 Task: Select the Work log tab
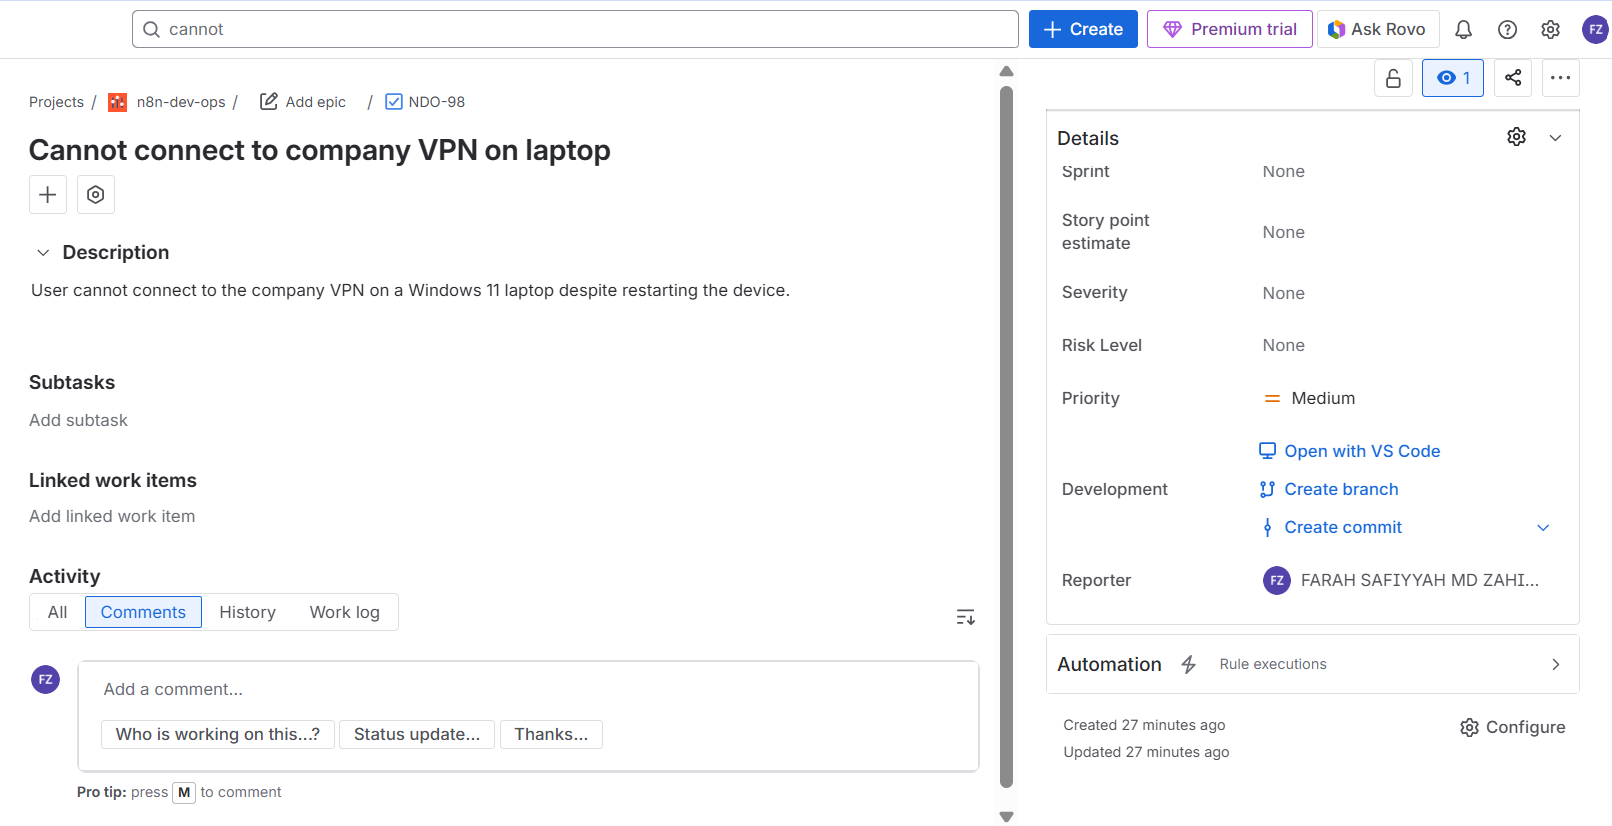pyautogui.click(x=344, y=612)
